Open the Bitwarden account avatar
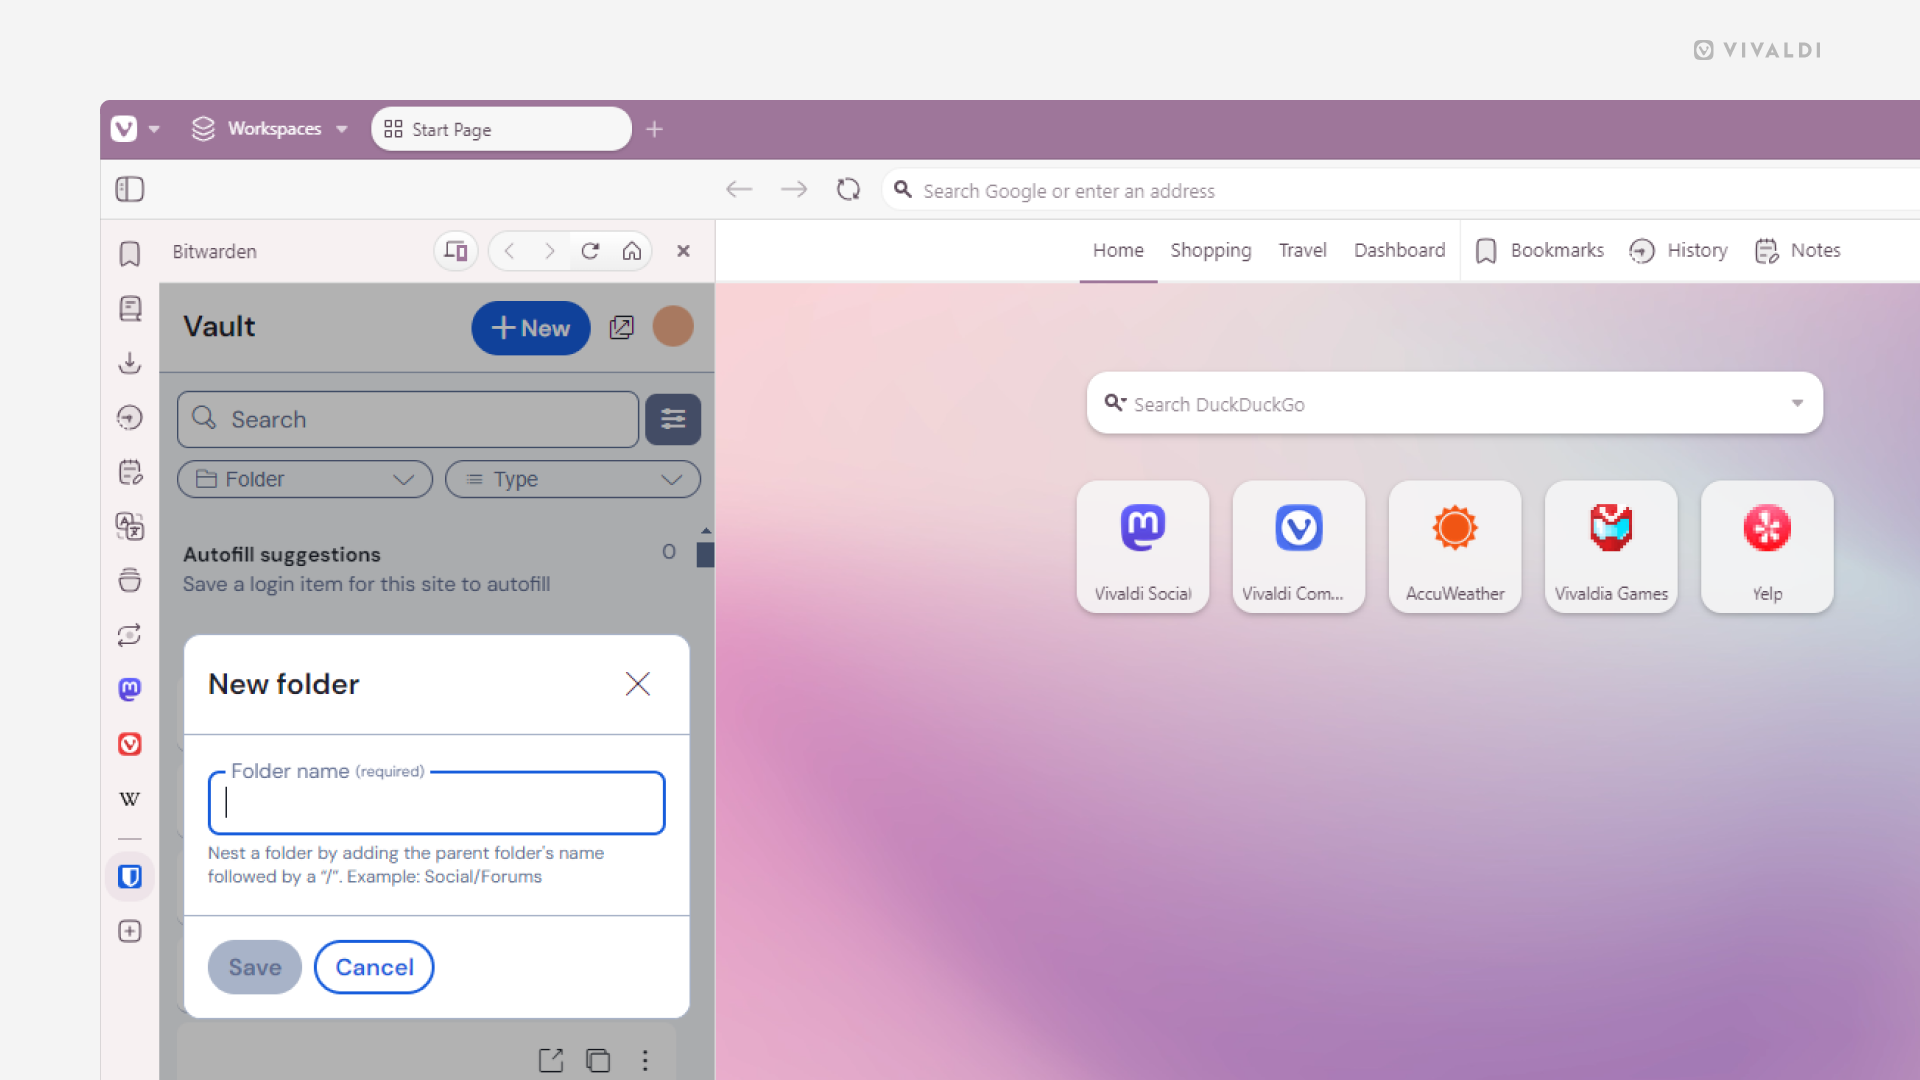The height and width of the screenshot is (1080, 1920). click(673, 326)
